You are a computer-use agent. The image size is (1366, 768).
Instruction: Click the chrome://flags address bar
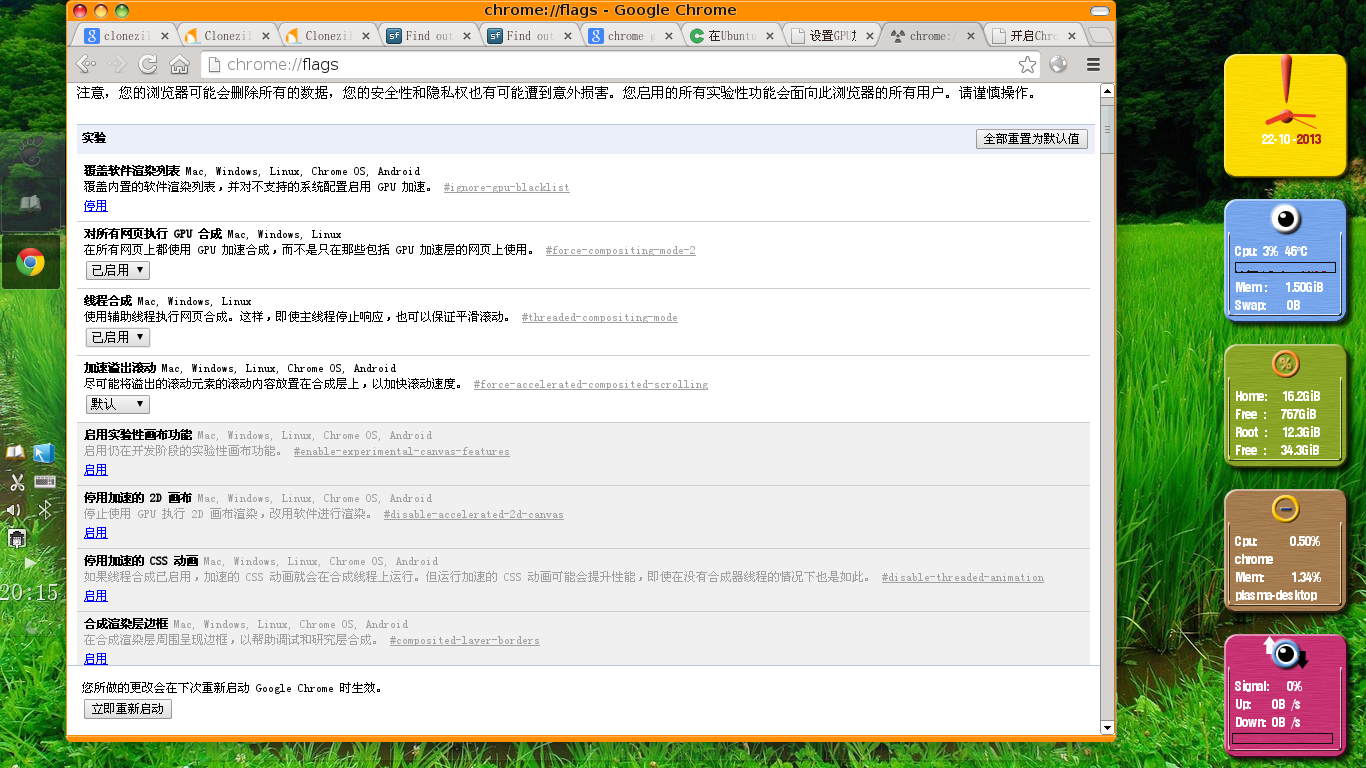(x=621, y=65)
